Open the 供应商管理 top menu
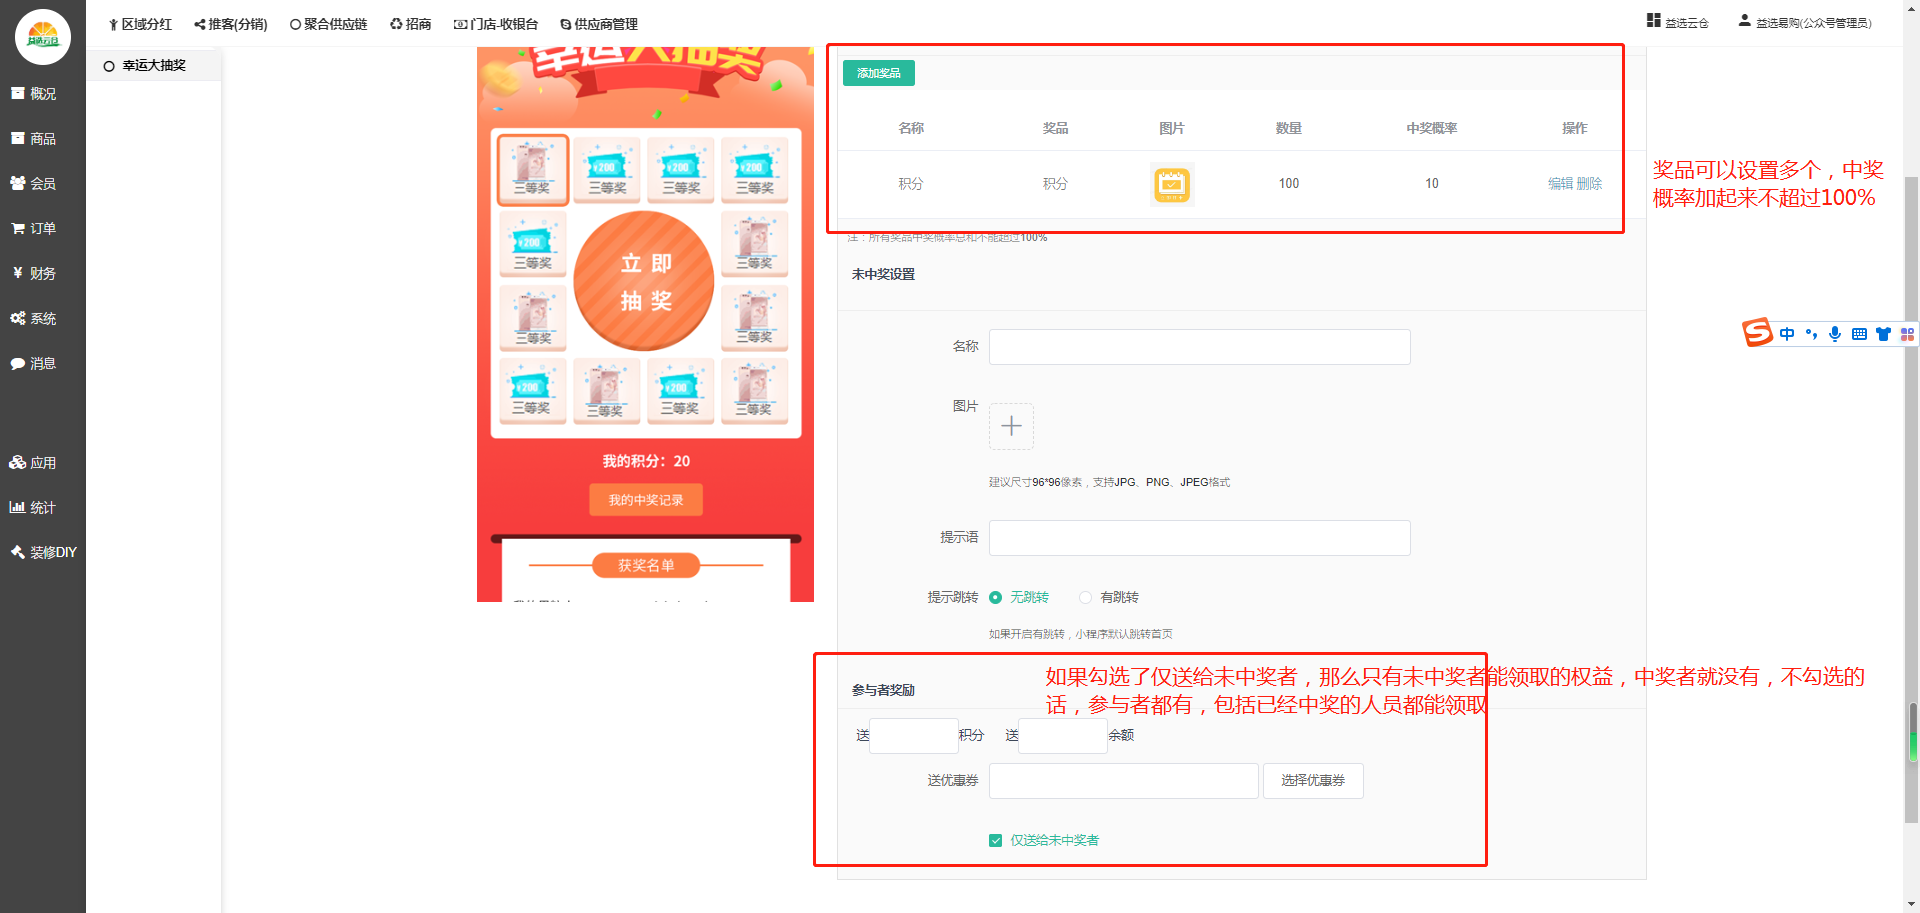 coord(599,24)
